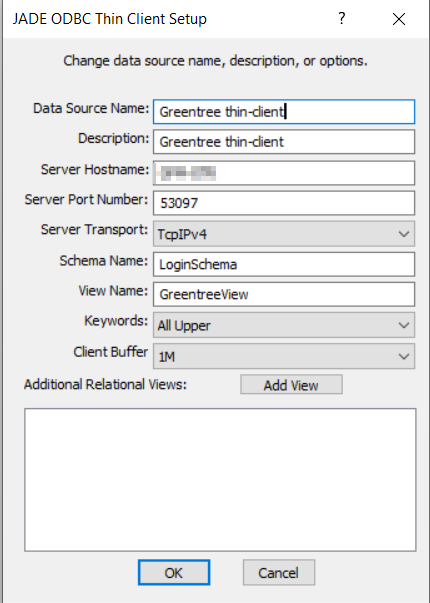Click the Data Source Name input field

284,112
